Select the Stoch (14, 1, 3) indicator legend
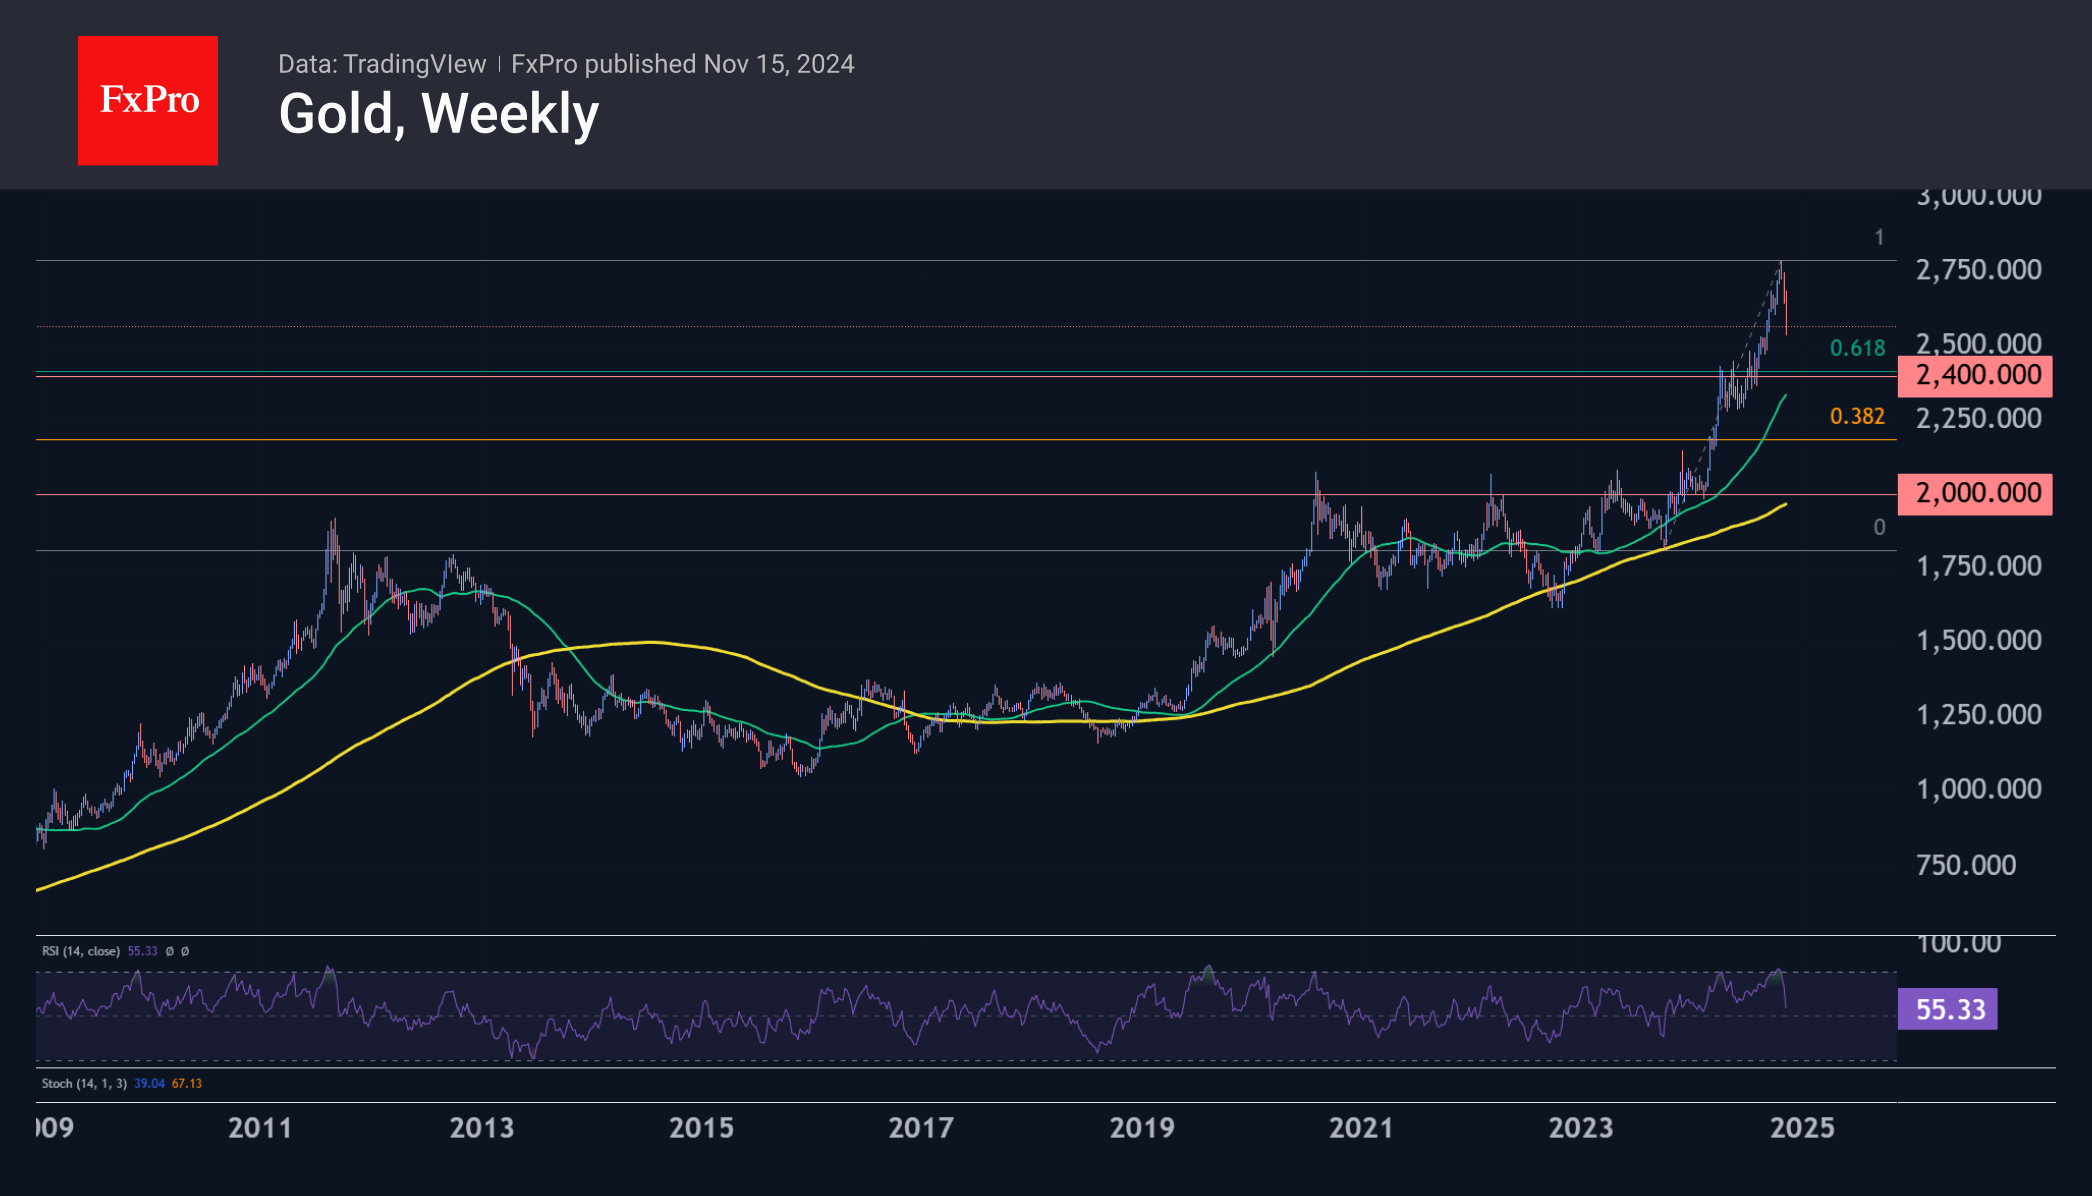This screenshot has height=1196, width=2092. (84, 1083)
